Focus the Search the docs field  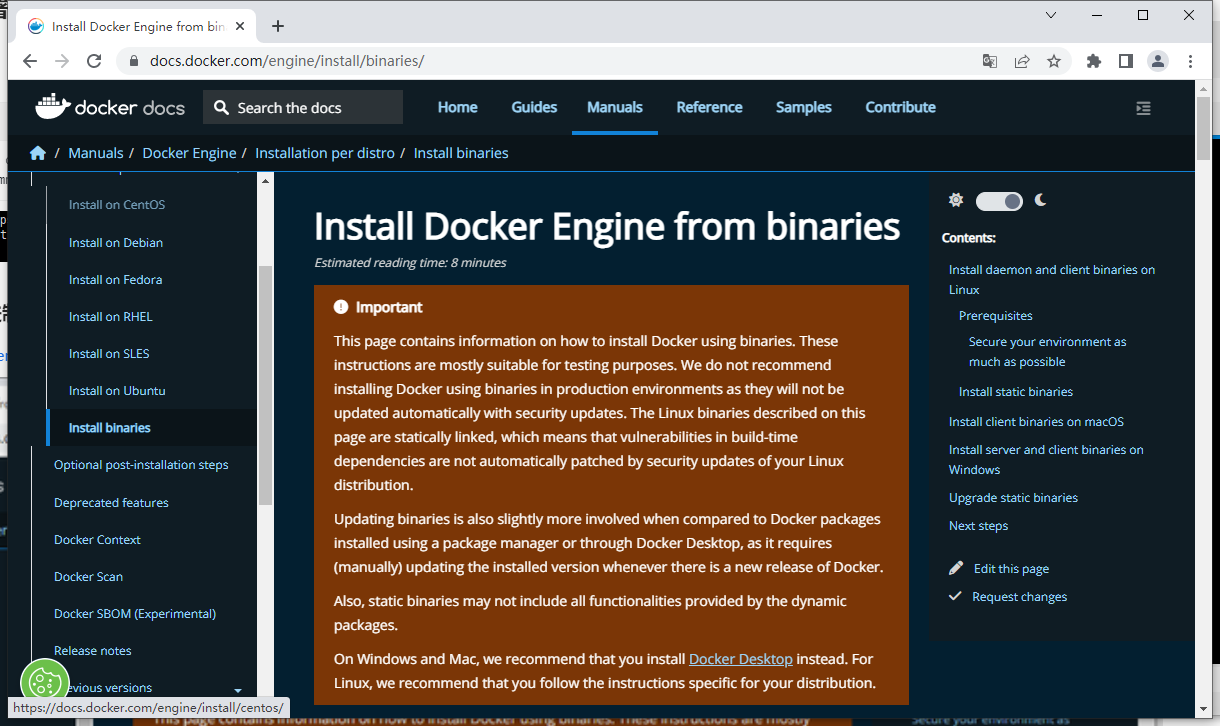pyautogui.click(x=303, y=107)
